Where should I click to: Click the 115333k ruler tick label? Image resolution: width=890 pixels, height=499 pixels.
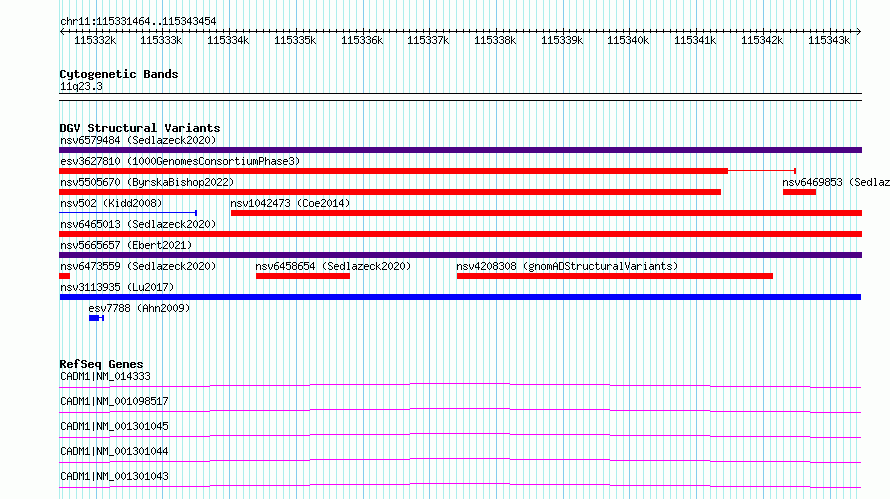pos(161,40)
